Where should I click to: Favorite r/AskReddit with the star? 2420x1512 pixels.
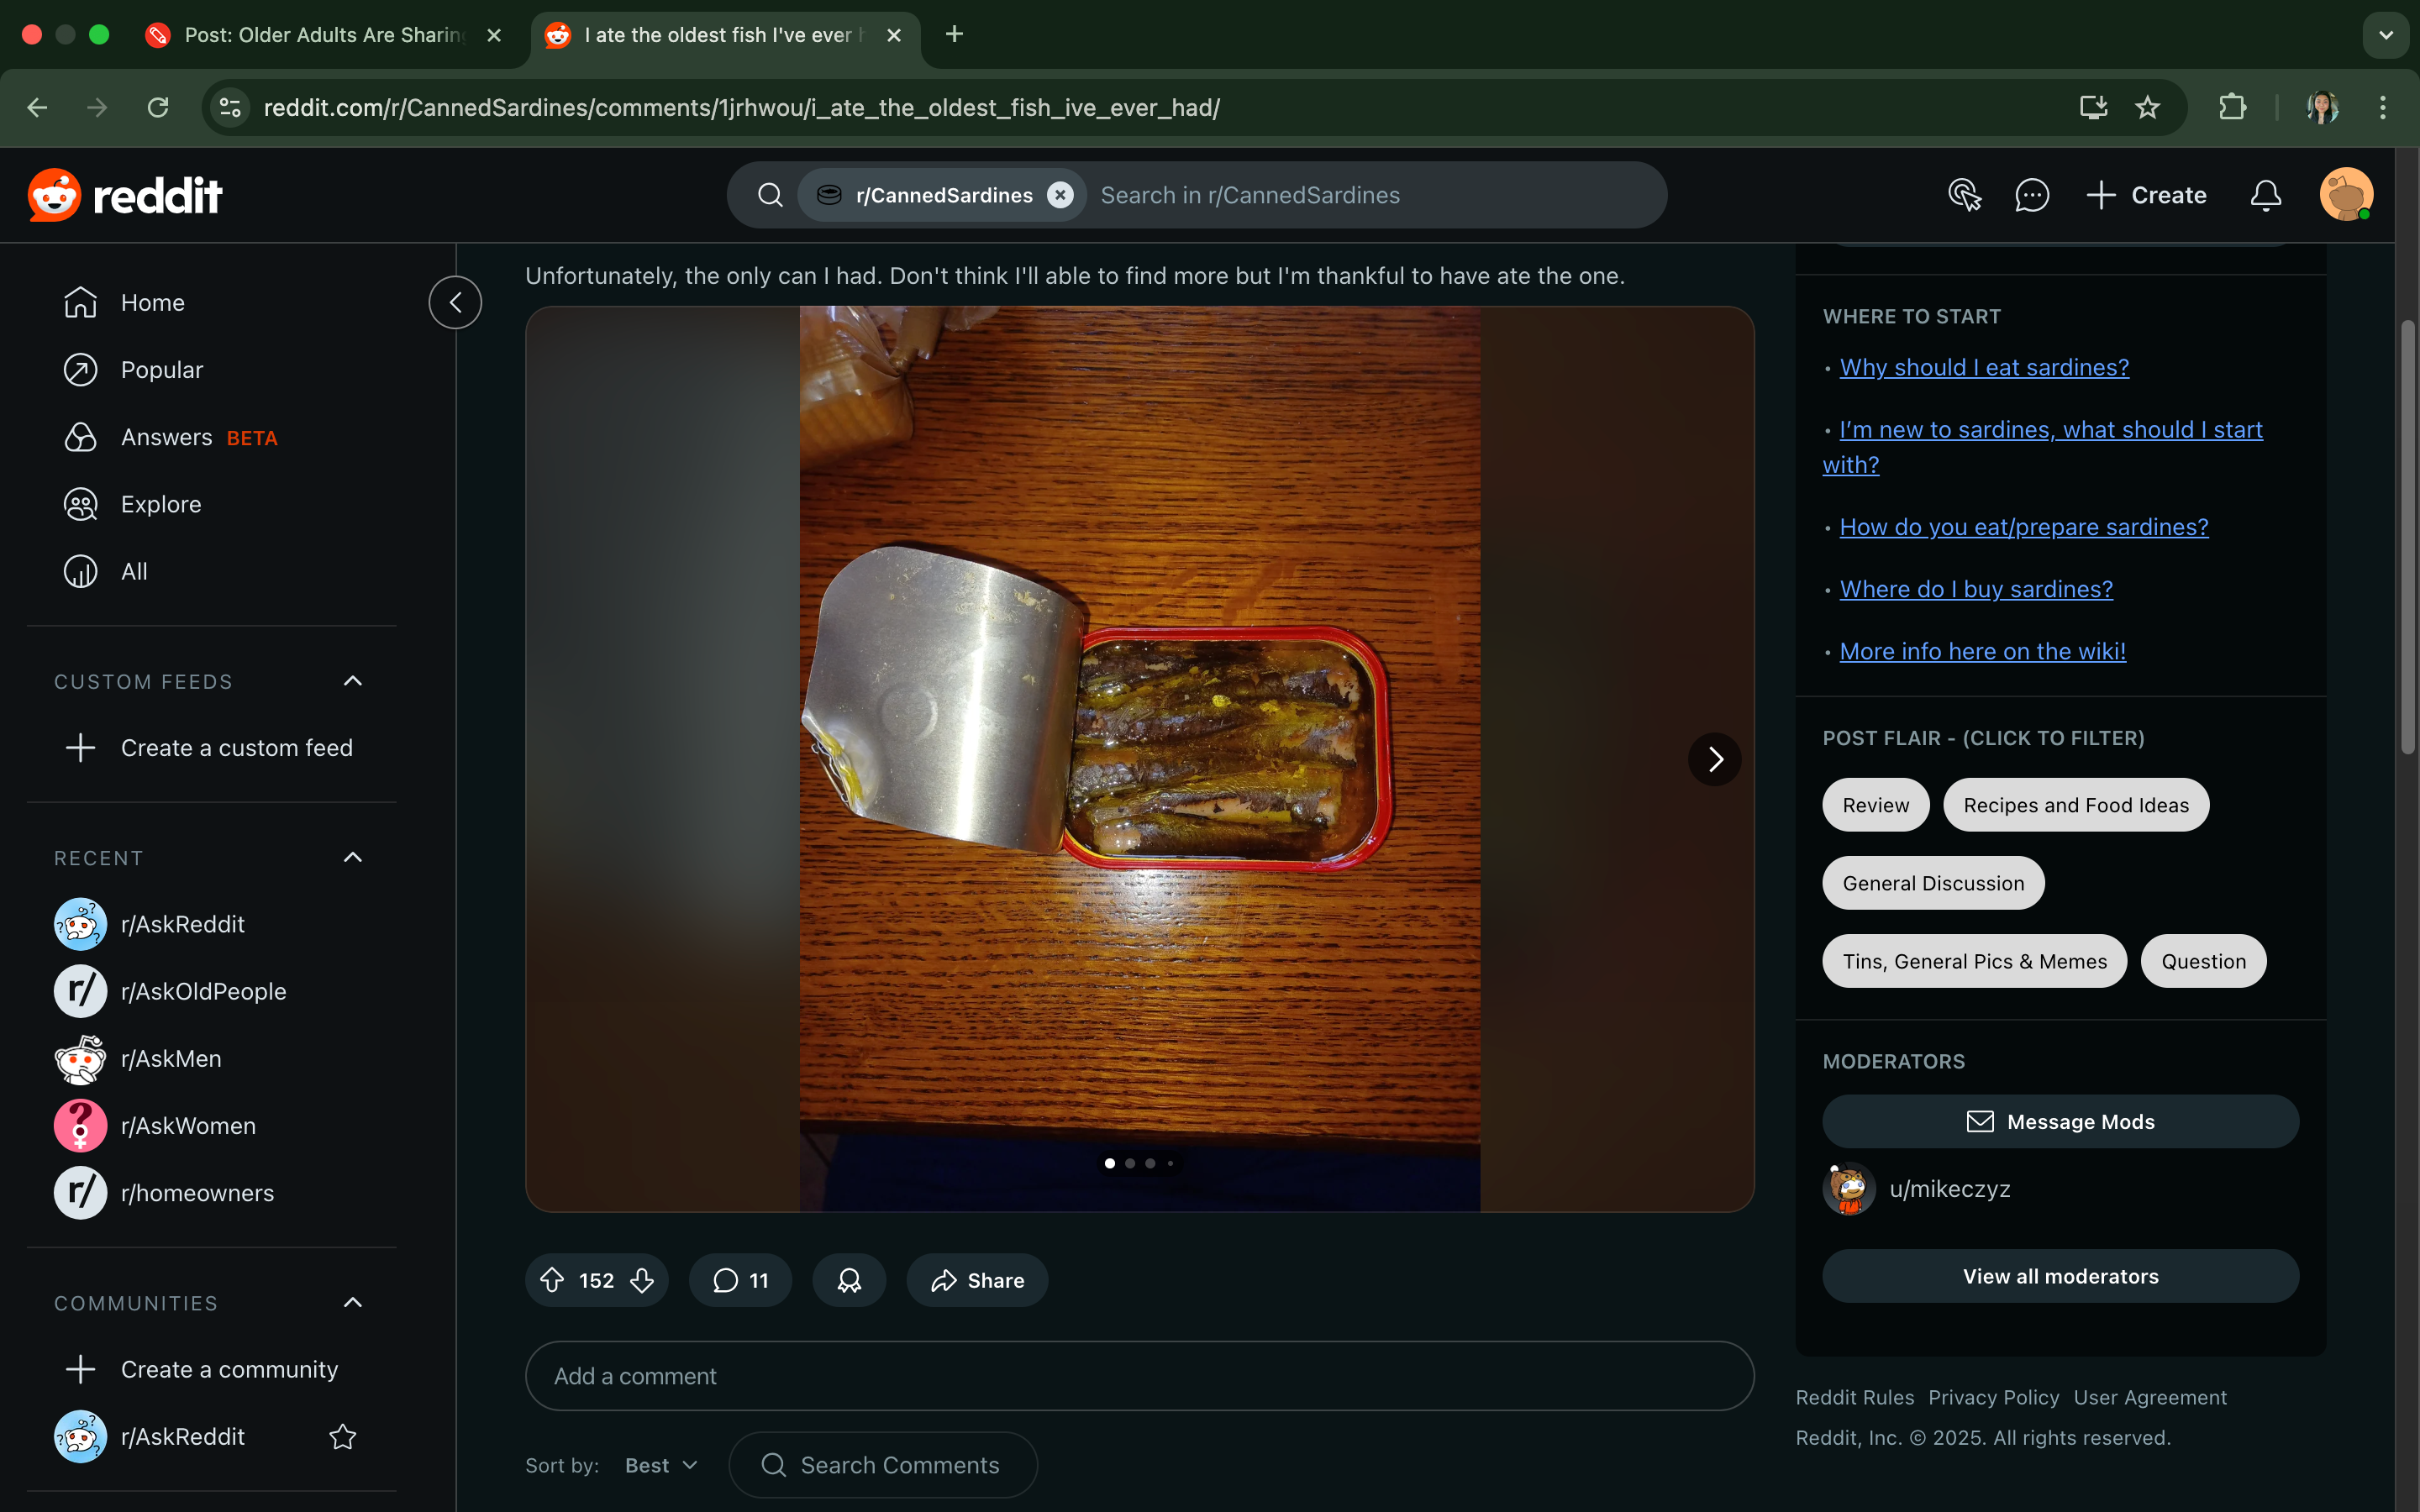tap(341, 1437)
